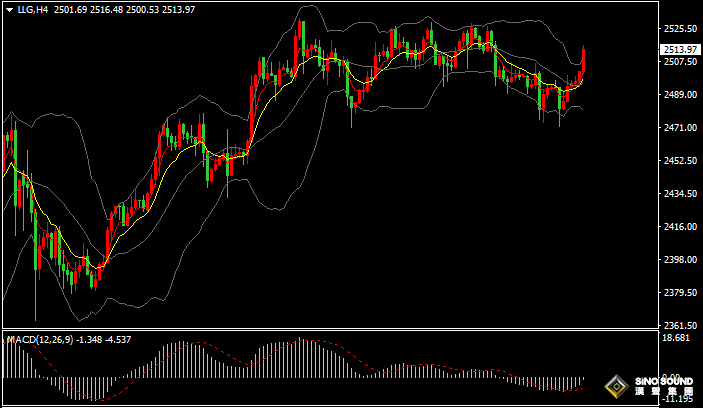Click the high price 2516.48 in header
Viewport: 703px width, 408px height.
point(105,9)
